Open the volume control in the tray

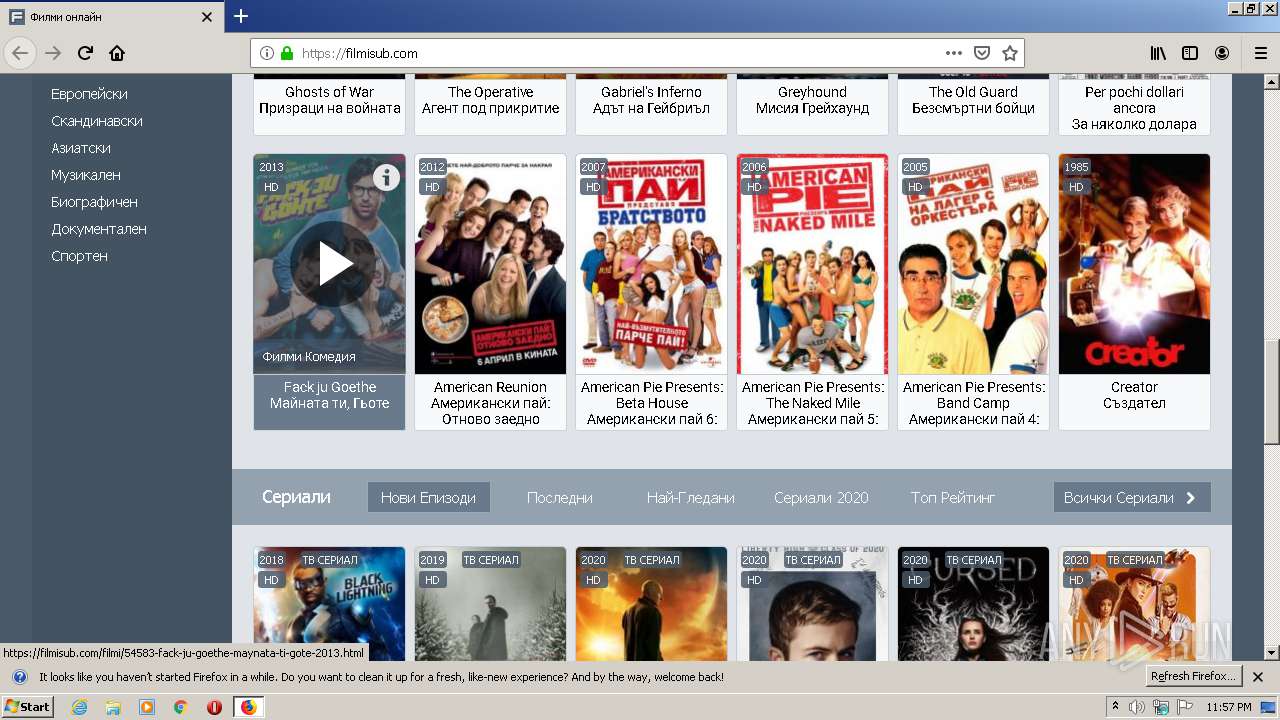click(1137, 707)
